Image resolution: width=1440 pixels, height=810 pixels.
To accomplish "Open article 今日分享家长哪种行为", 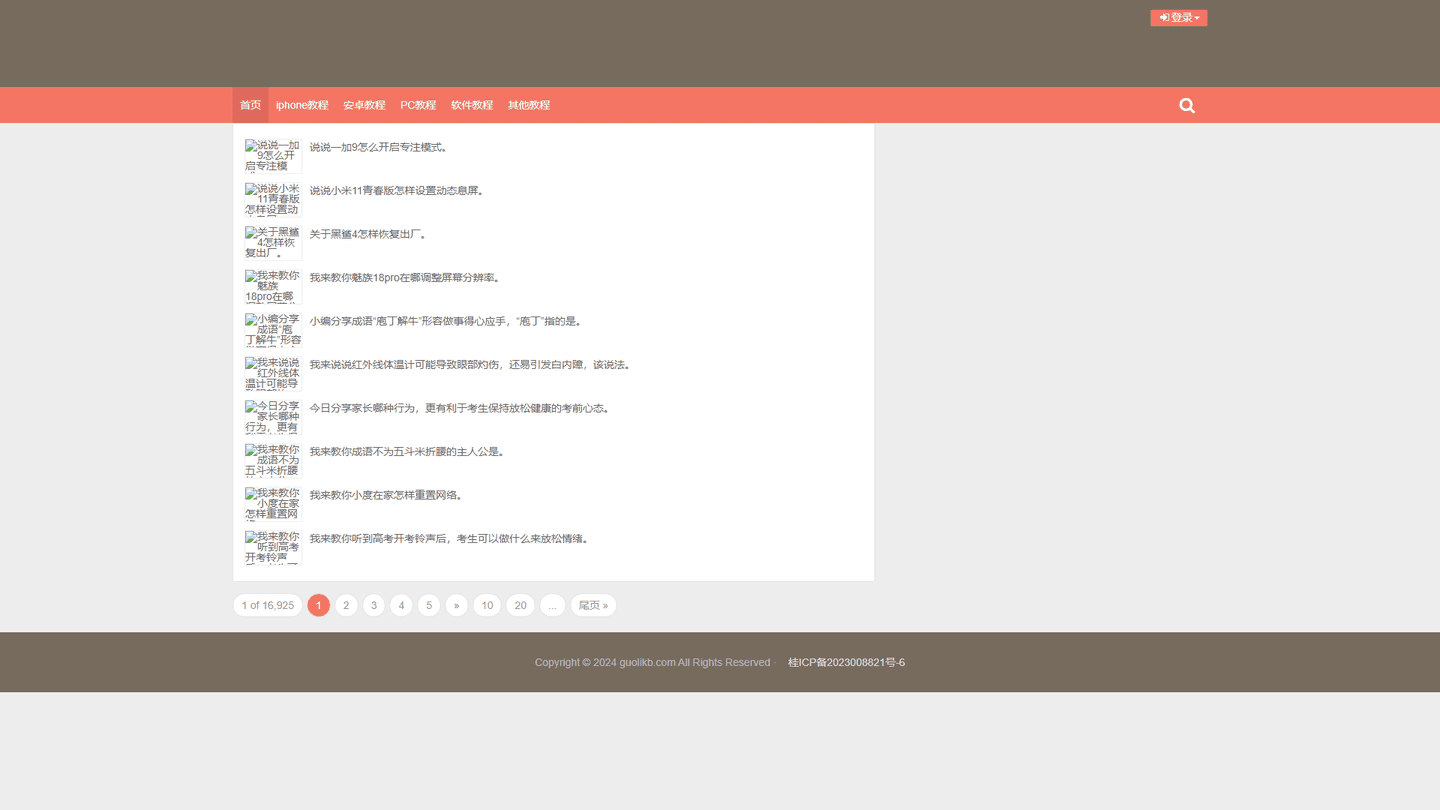I will click(x=459, y=408).
